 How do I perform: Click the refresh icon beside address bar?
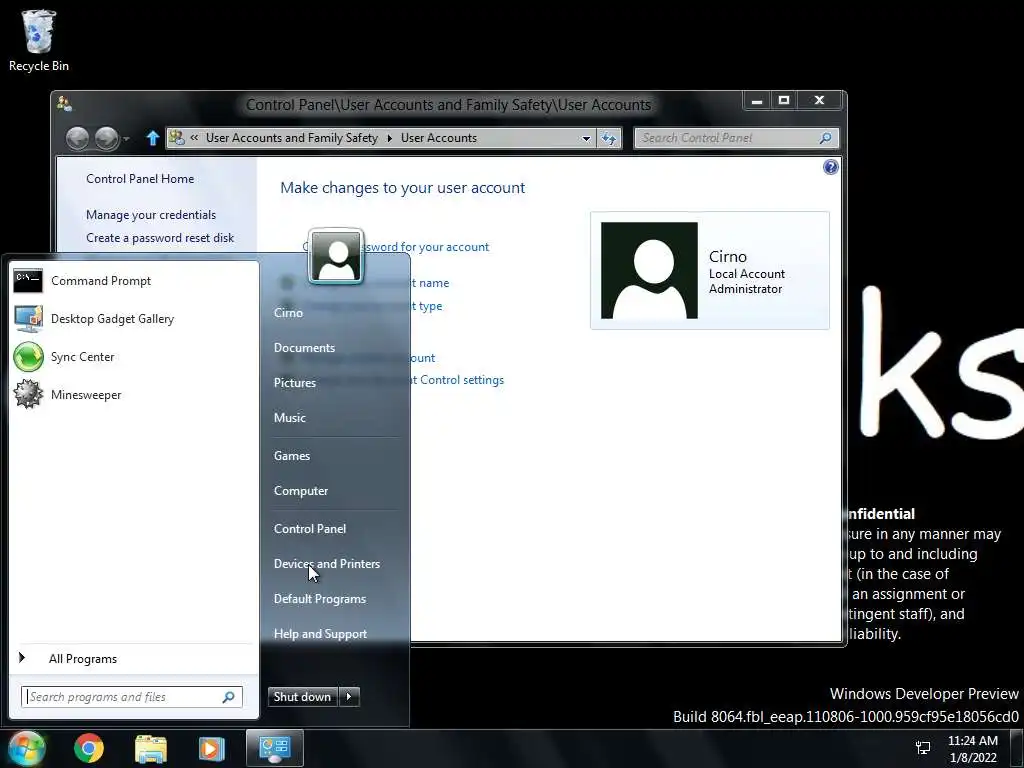tap(609, 138)
